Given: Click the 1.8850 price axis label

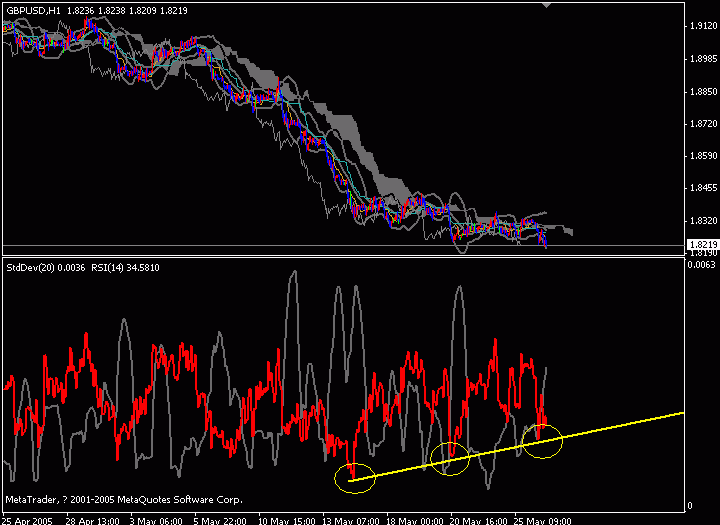Looking at the screenshot, I should [703, 92].
